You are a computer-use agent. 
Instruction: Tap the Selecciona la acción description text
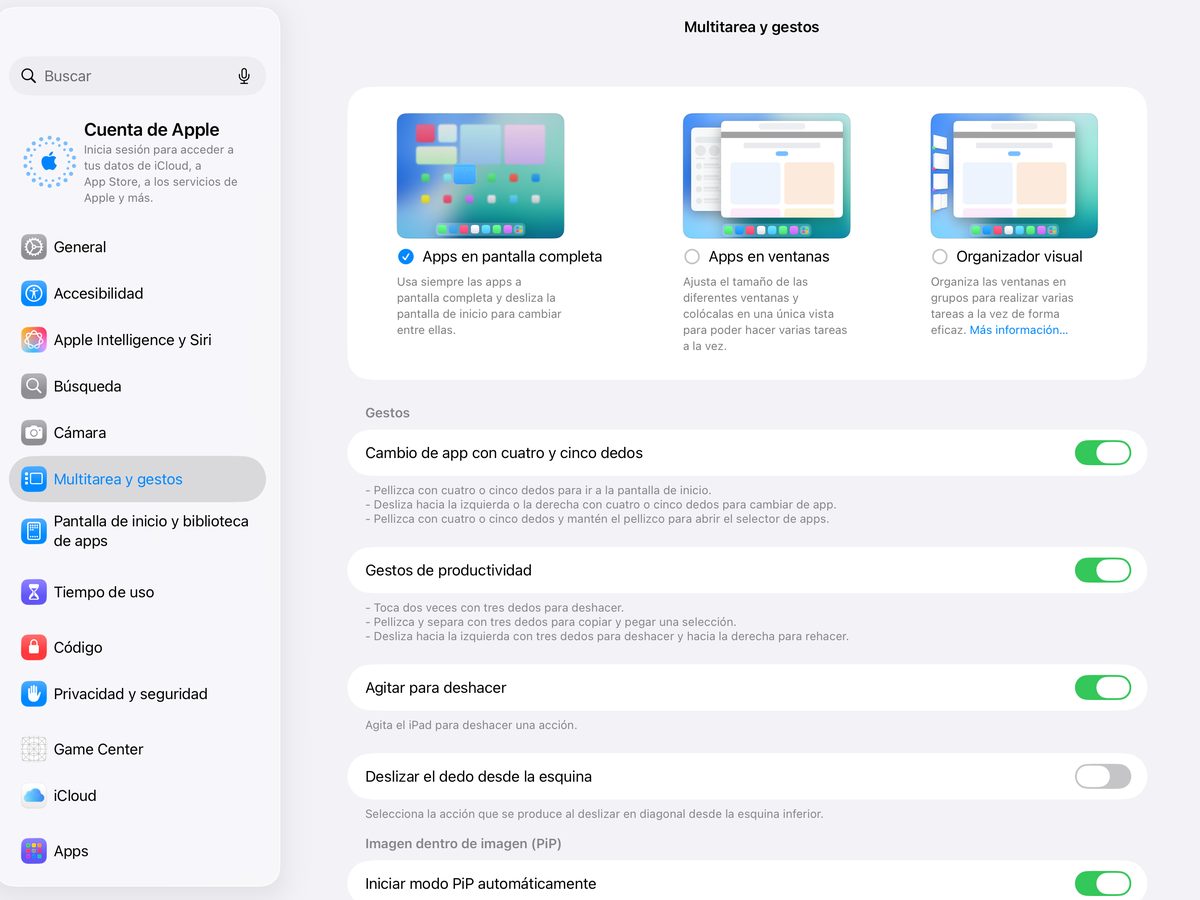(594, 814)
